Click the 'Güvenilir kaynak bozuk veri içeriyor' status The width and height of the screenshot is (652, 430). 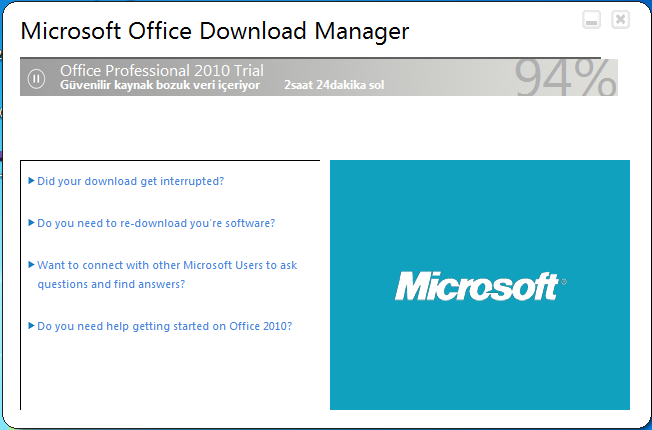point(160,86)
